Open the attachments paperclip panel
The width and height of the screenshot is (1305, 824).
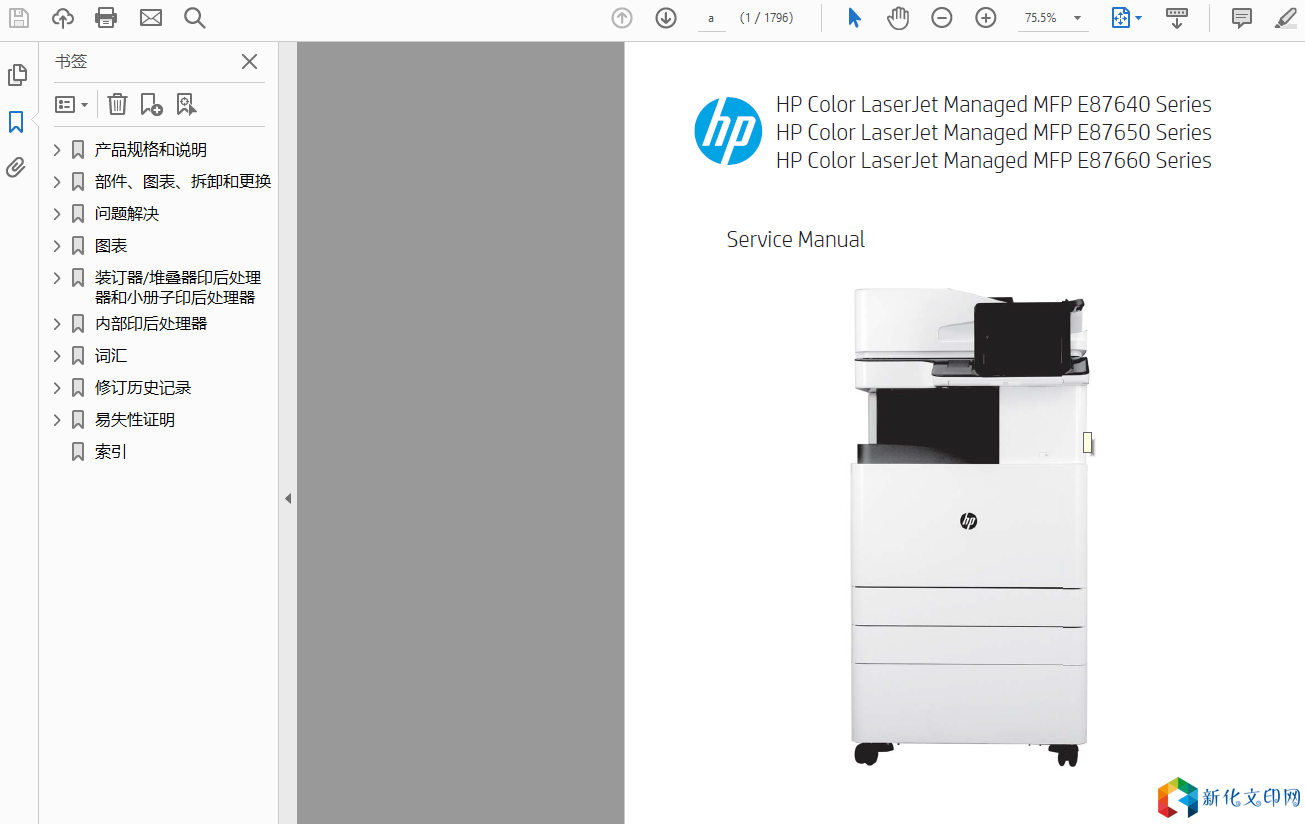point(16,168)
